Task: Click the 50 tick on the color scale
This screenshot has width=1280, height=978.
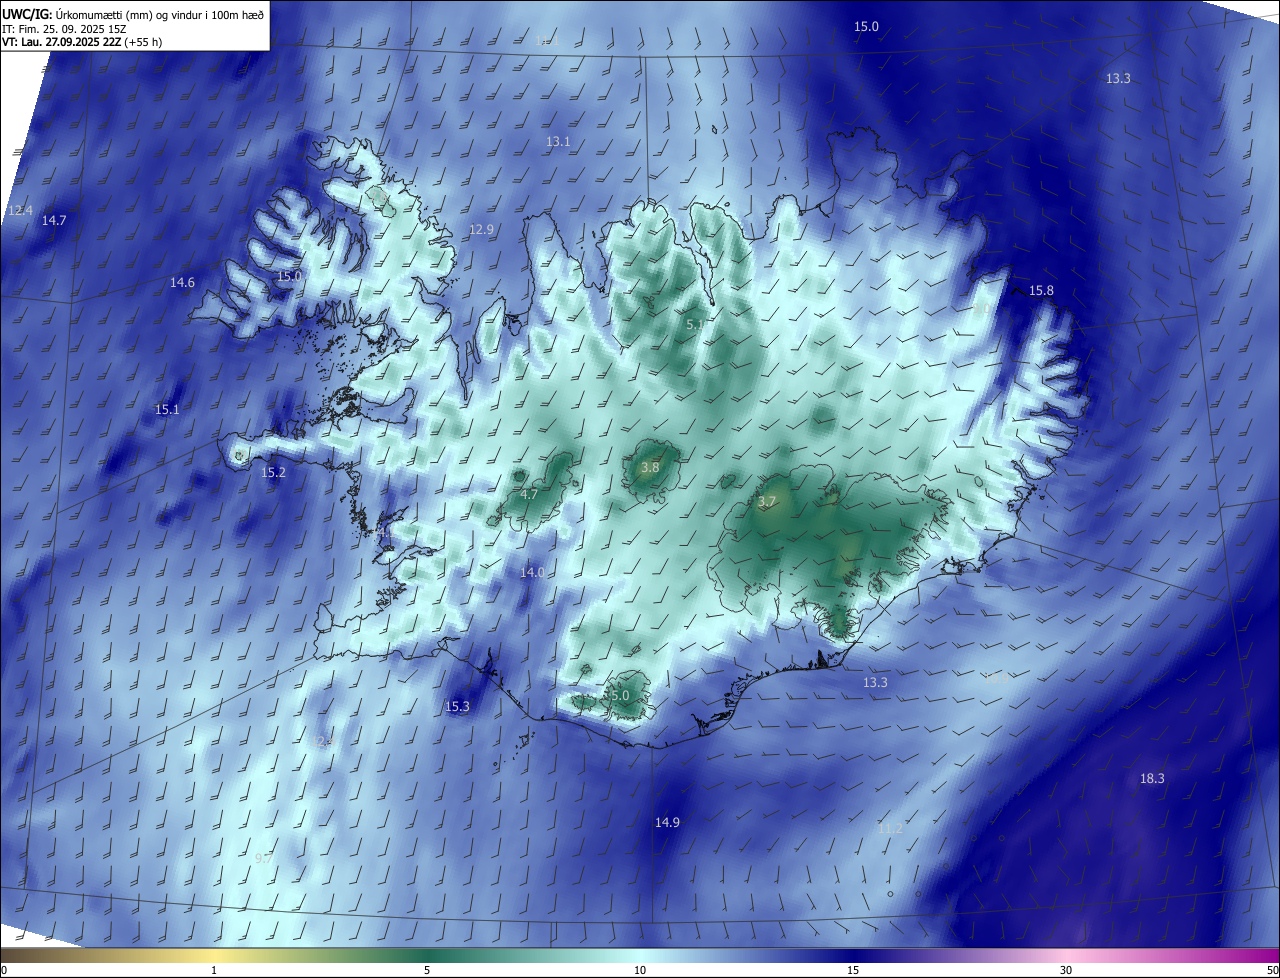Action: pos(1272,971)
